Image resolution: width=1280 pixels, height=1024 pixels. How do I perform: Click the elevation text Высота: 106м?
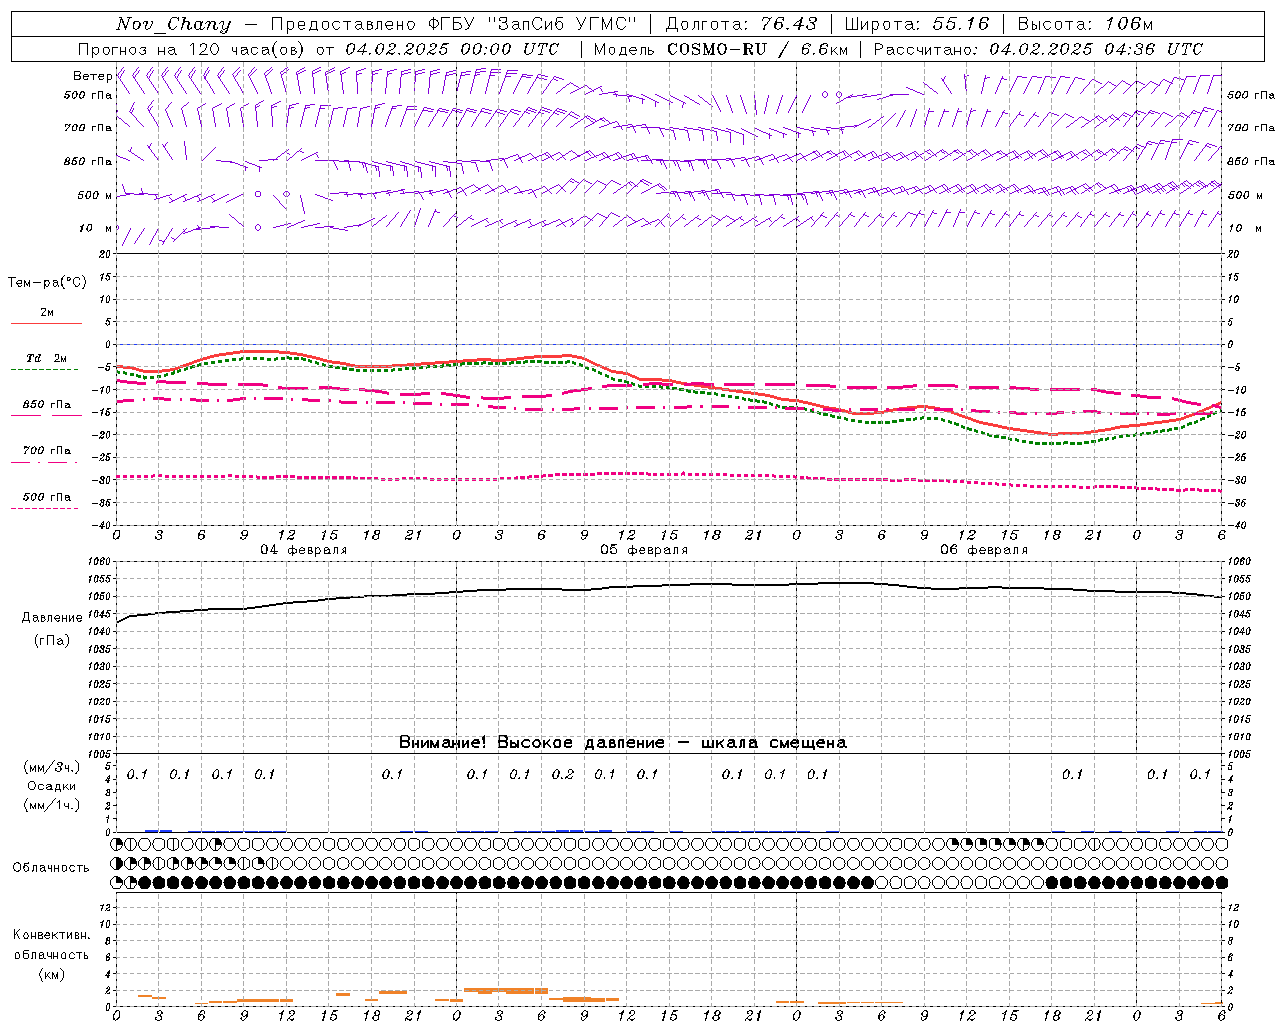pyautogui.click(x=1085, y=24)
